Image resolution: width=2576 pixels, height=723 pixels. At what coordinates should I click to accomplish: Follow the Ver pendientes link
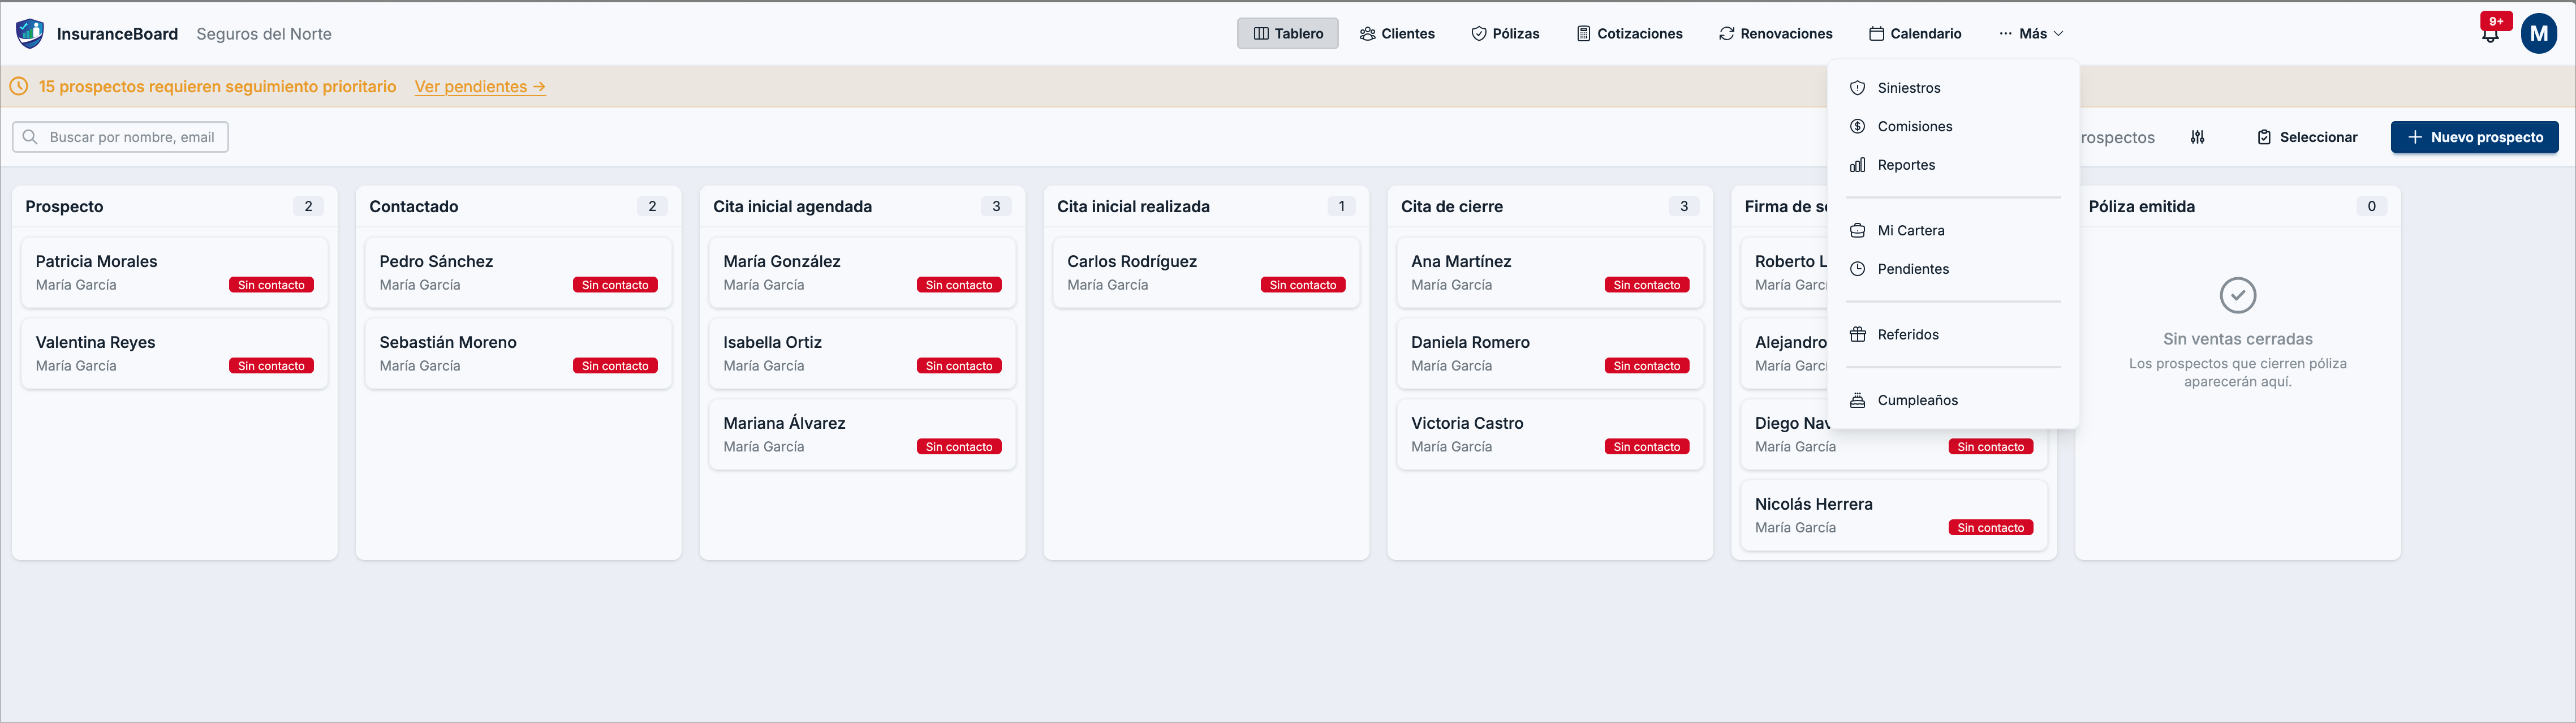[x=480, y=86]
